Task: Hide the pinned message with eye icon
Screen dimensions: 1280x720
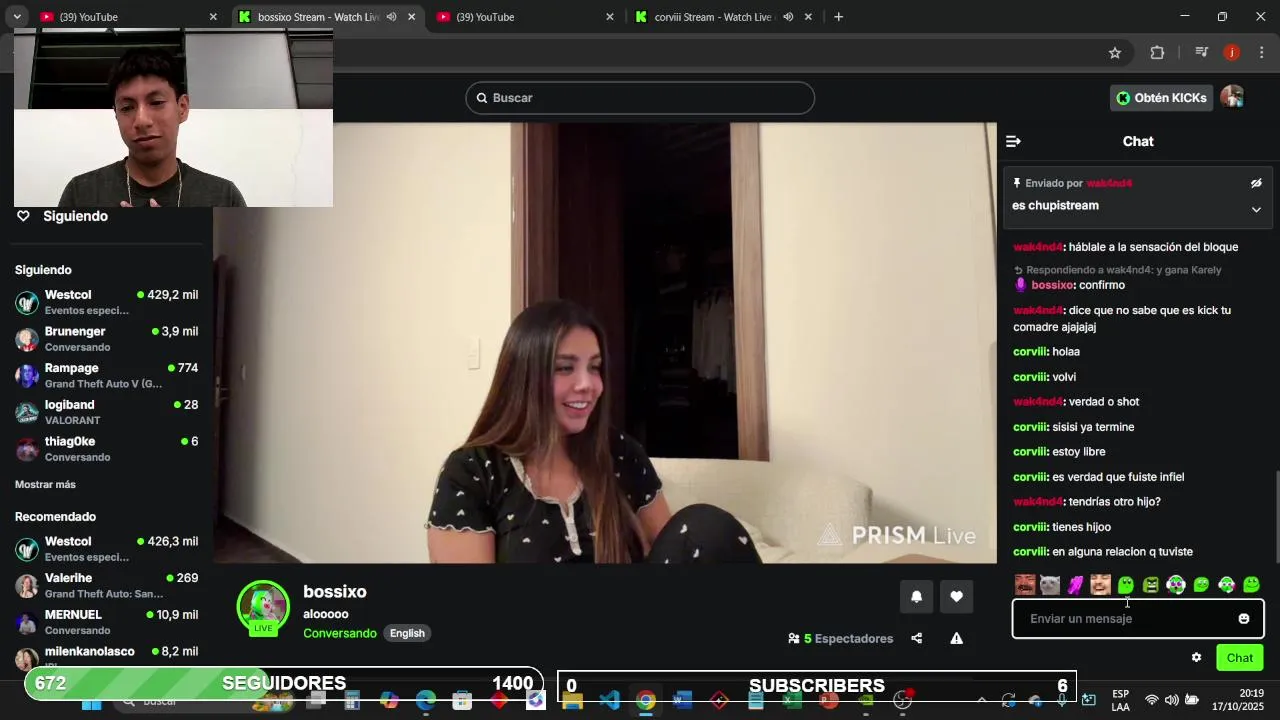Action: pos(1256,183)
